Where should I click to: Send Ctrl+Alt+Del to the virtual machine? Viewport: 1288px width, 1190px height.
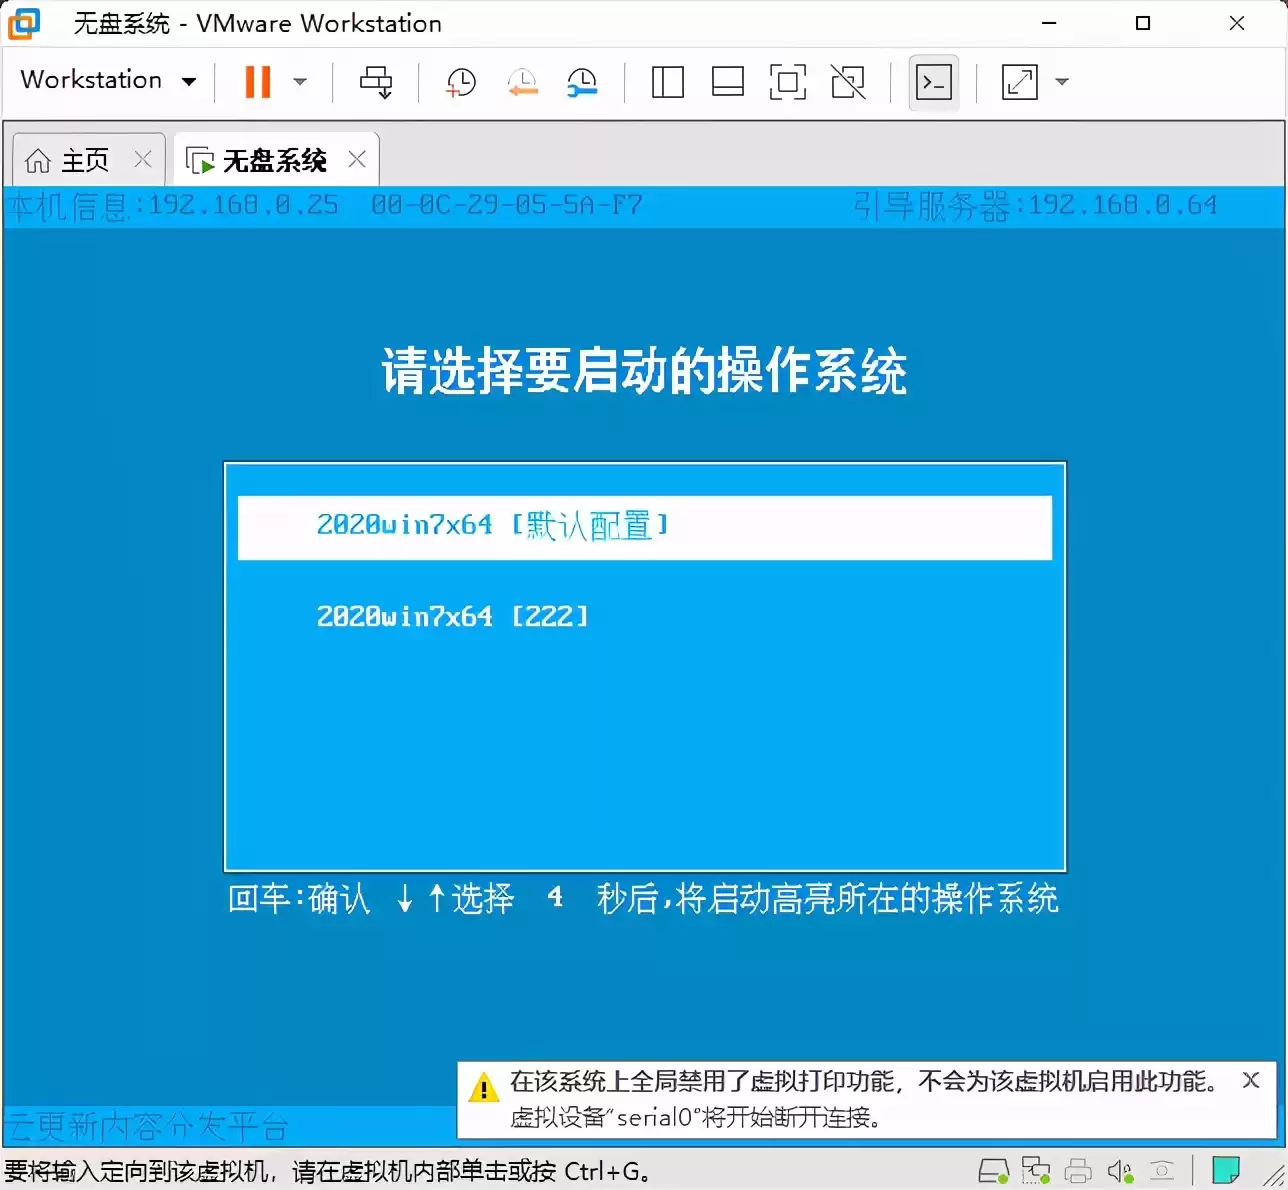tap(376, 81)
